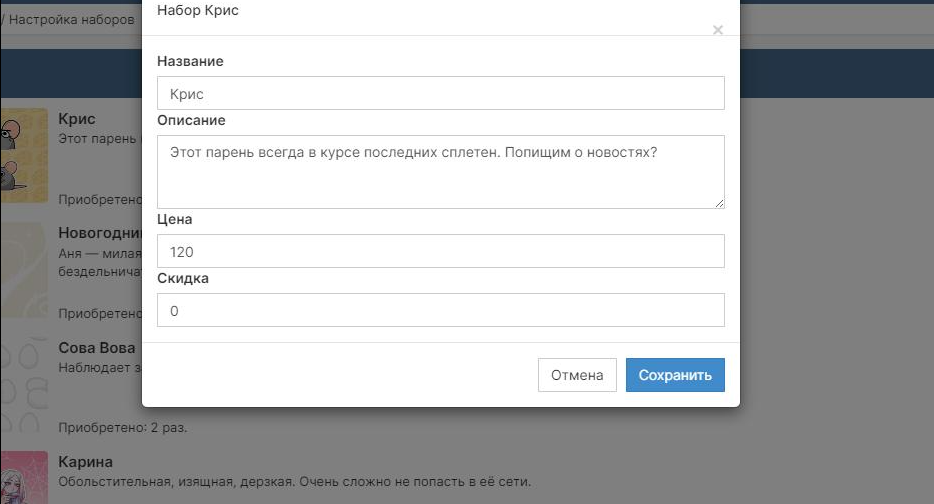934x504 pixels.
Task: Click the Крис set title in list
Action: 77,119
